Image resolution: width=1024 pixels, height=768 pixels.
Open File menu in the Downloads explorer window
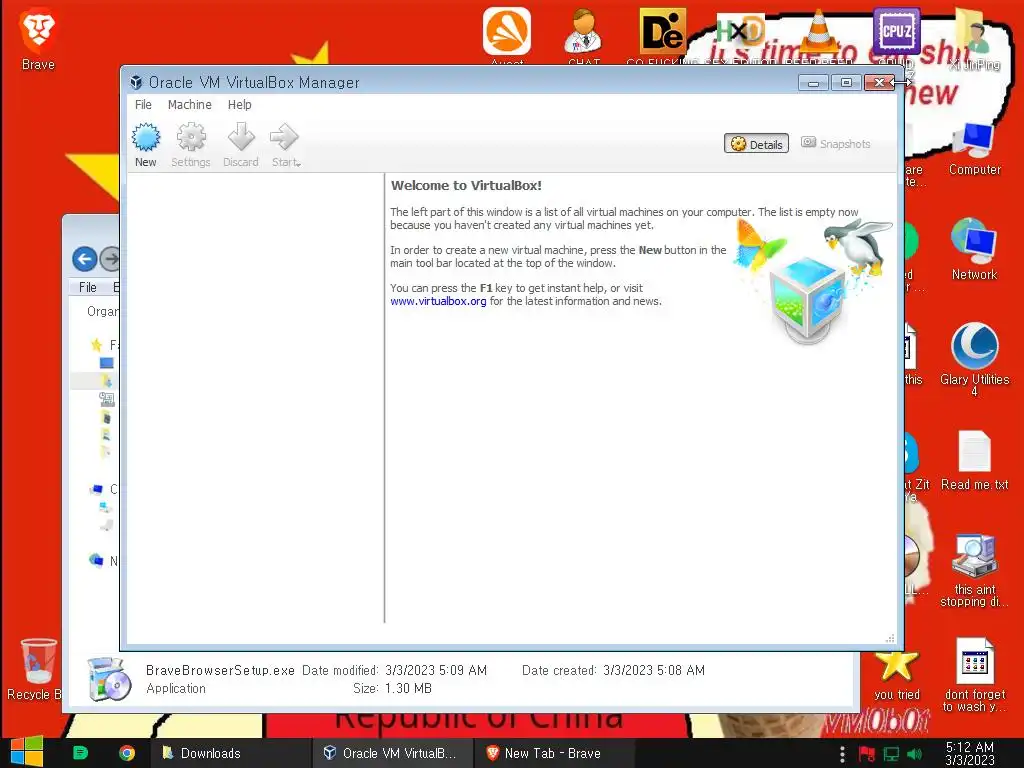coord(88,287)
